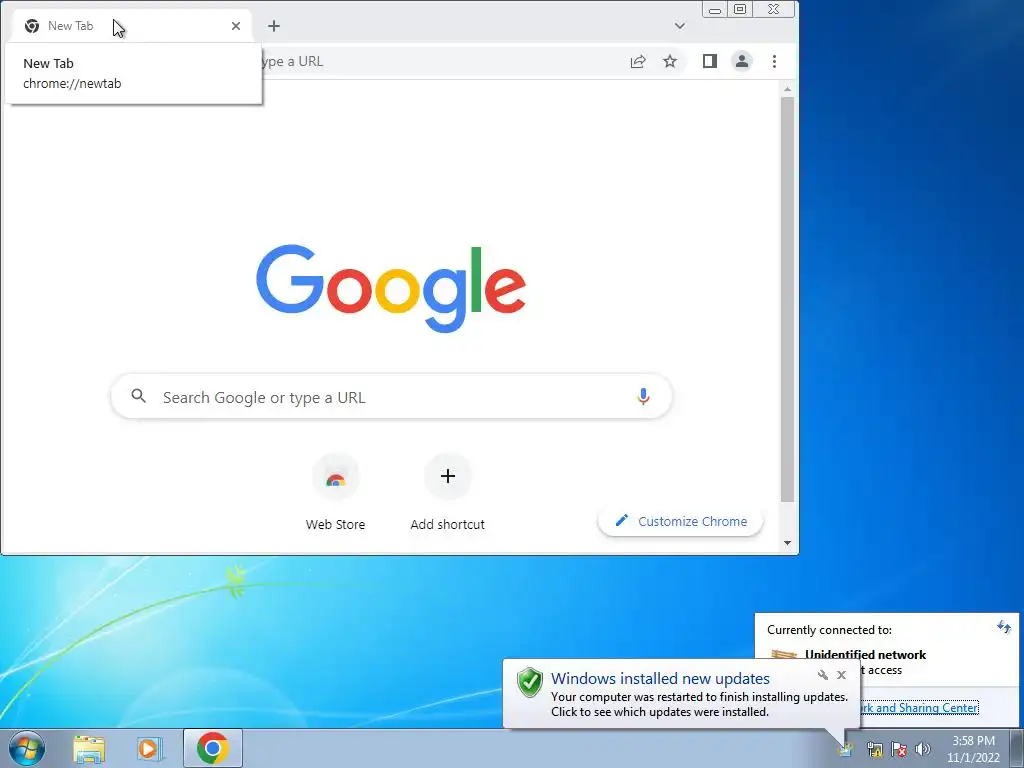Open the tab search chevron dropdown
Viewport: 1024px width, 768px height.
(x=680, y=26)
